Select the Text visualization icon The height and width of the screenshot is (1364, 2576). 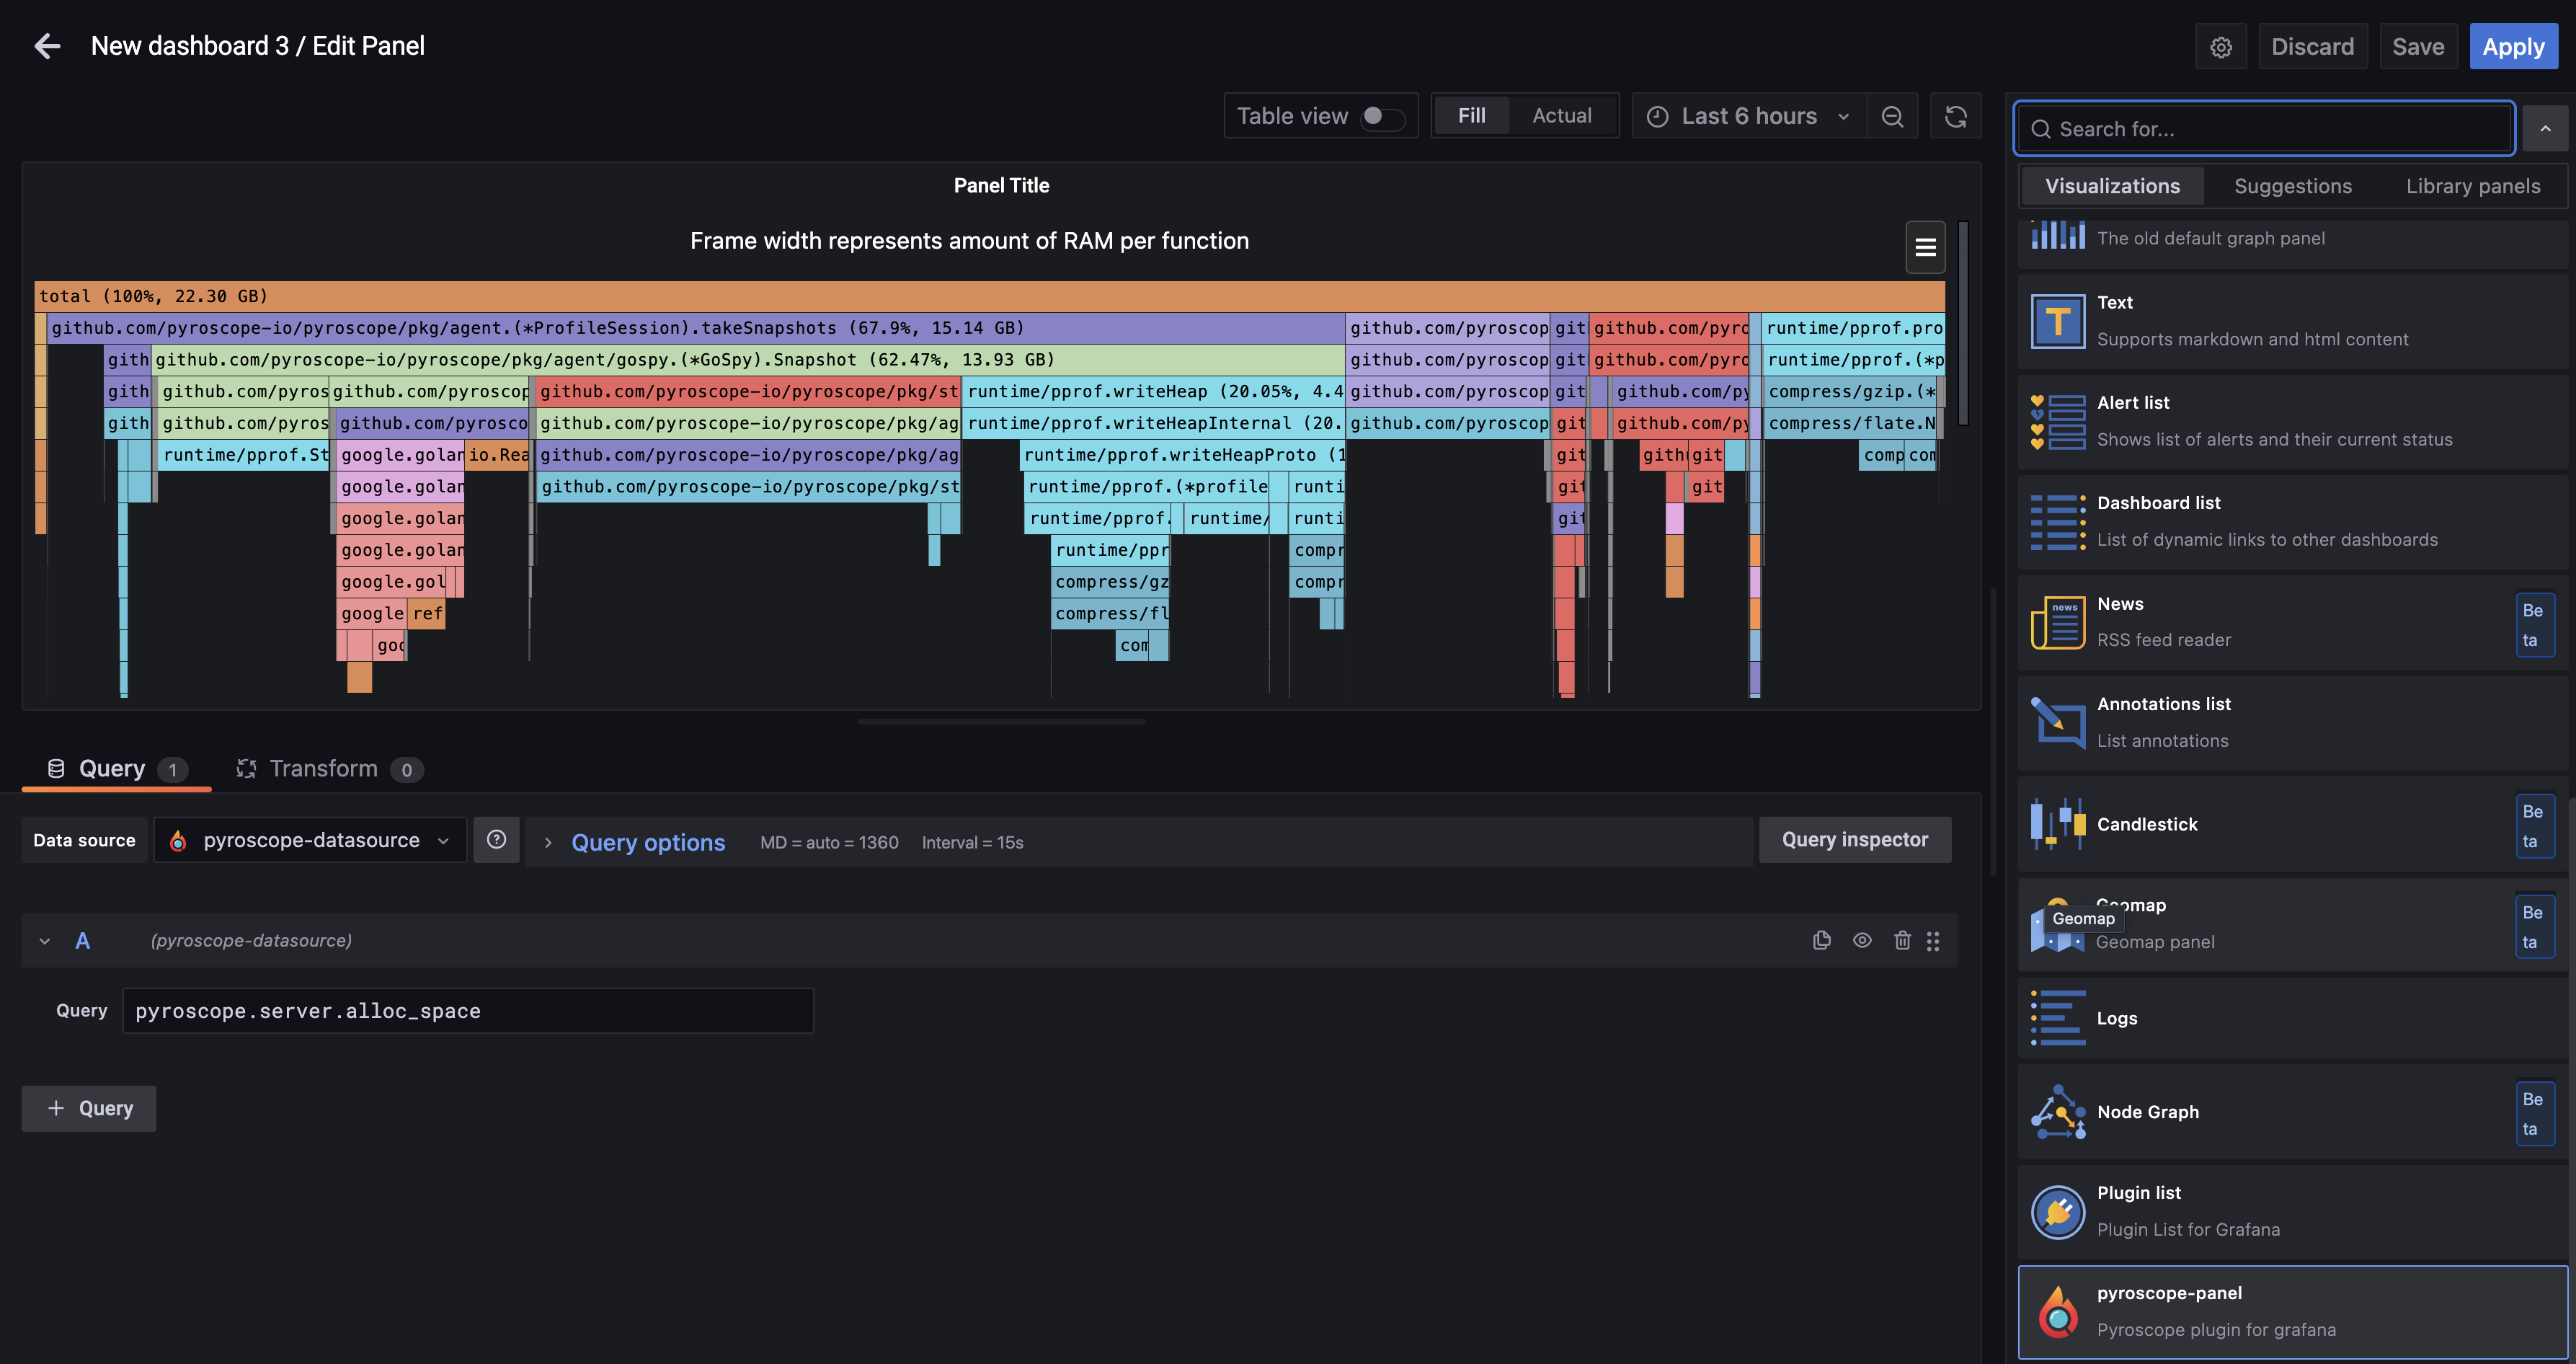pos(2058,321)
